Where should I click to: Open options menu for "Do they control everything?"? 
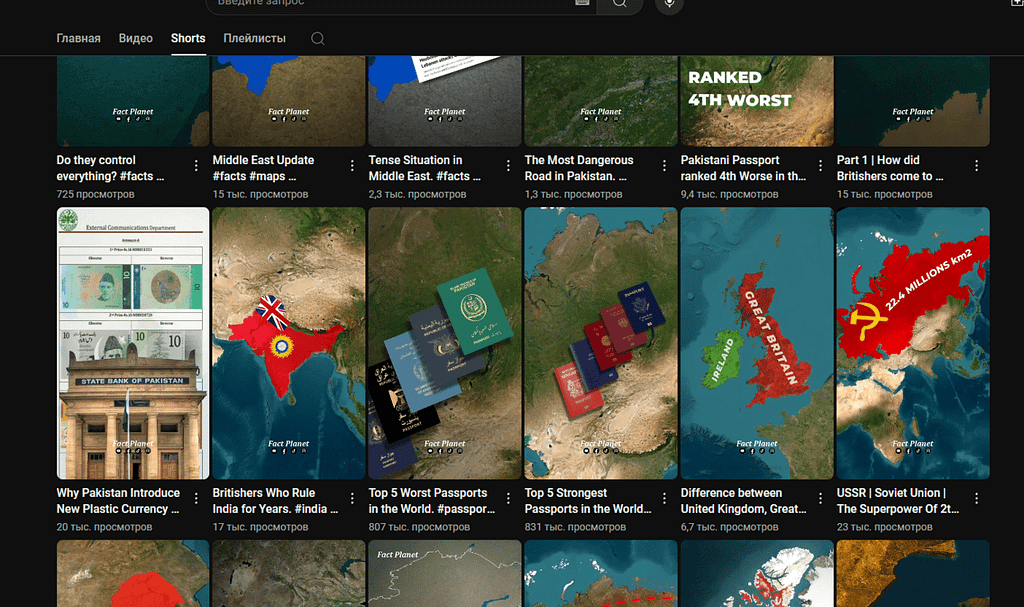click(196, 166)
